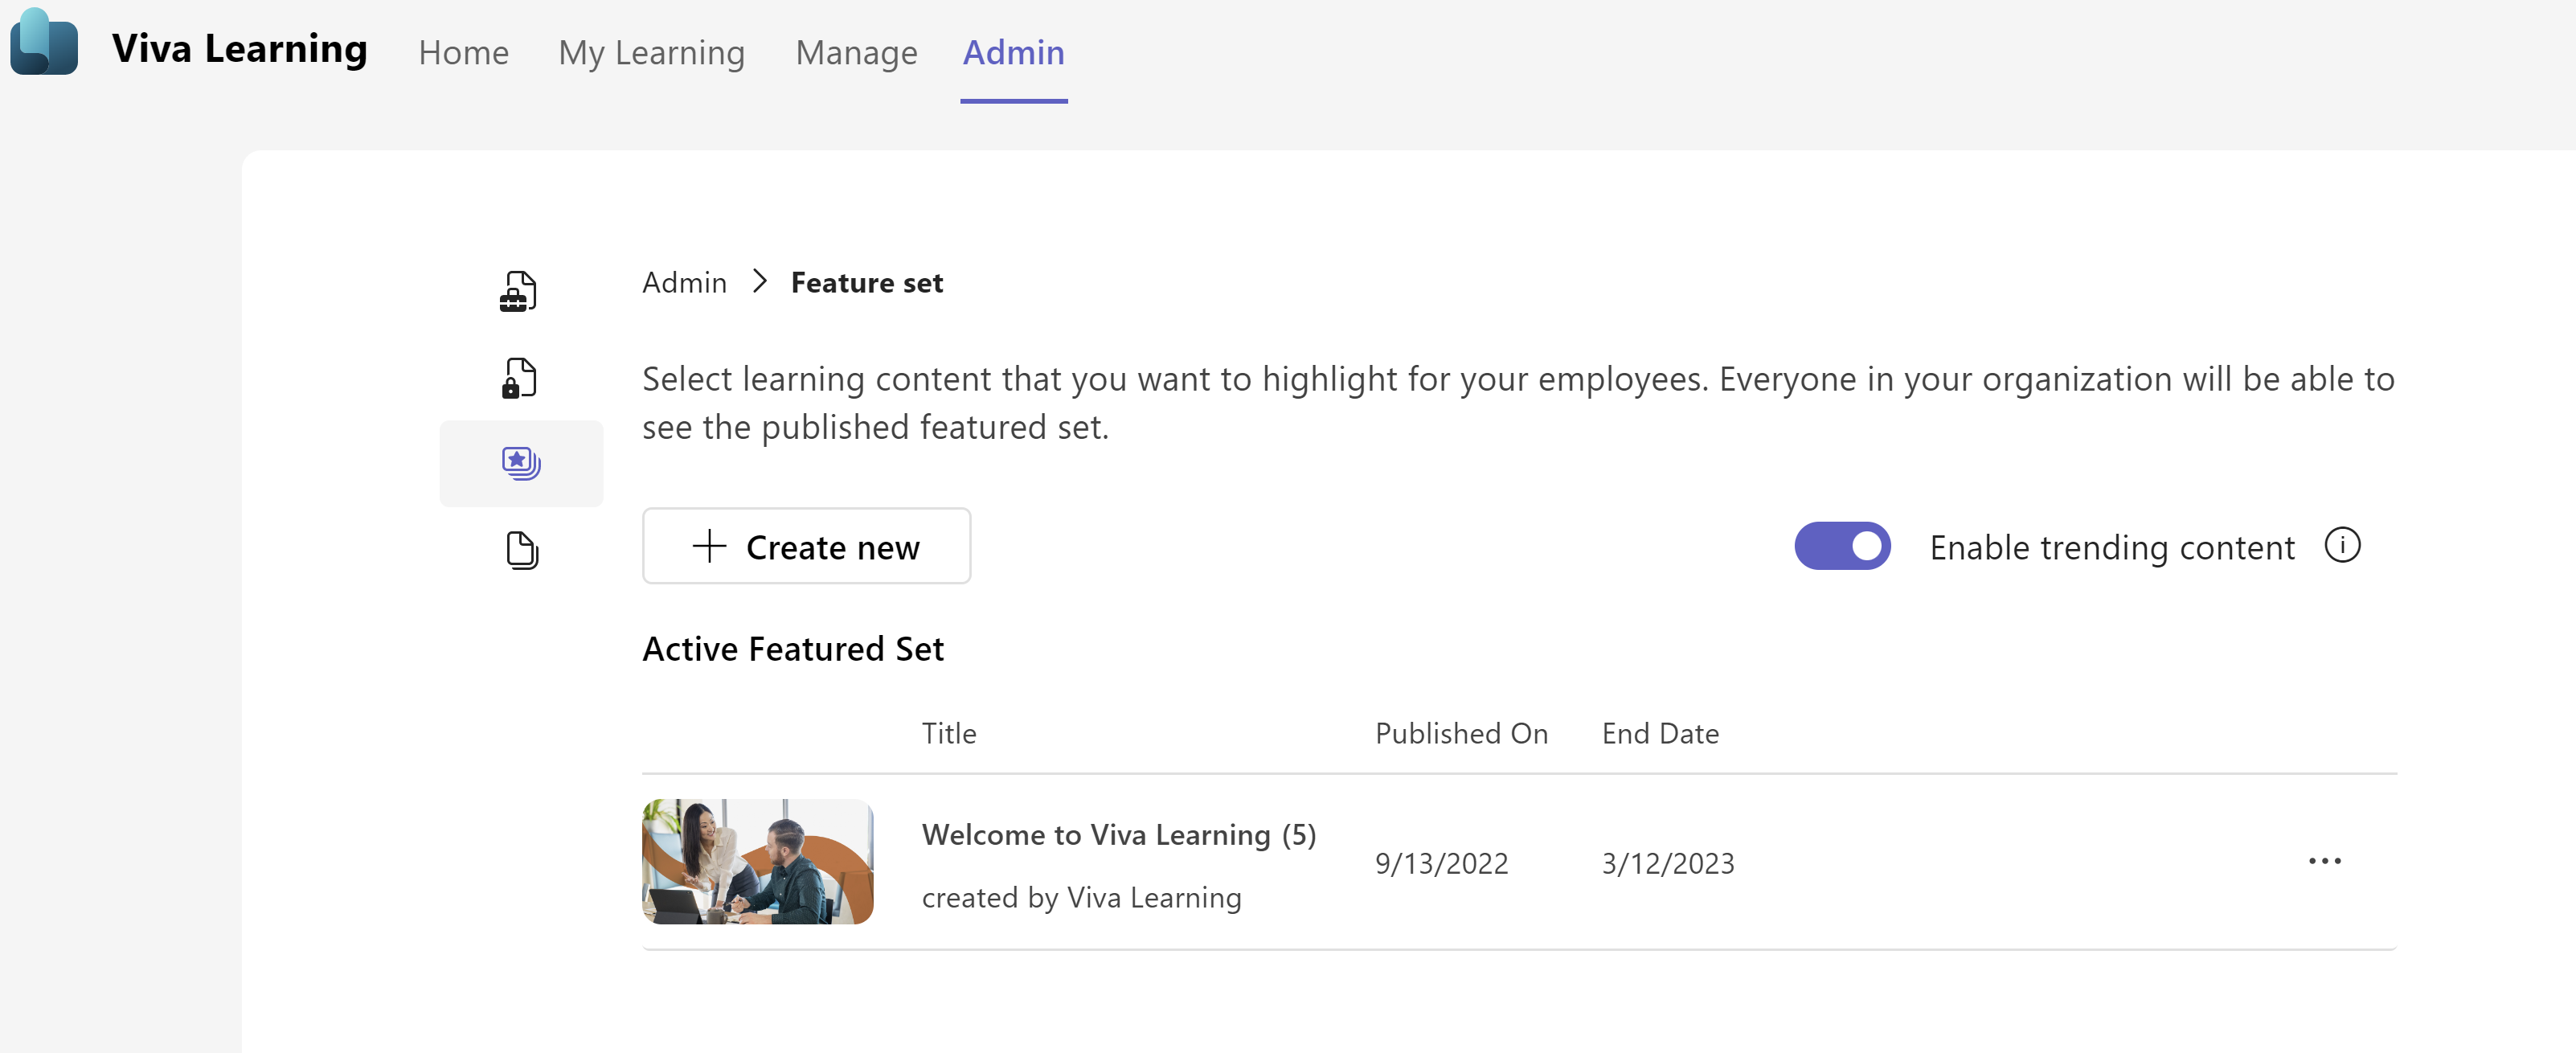This screenshot has height=1053, width=2576.
Task: Select the featured set star icon
Action: [521, 463]
